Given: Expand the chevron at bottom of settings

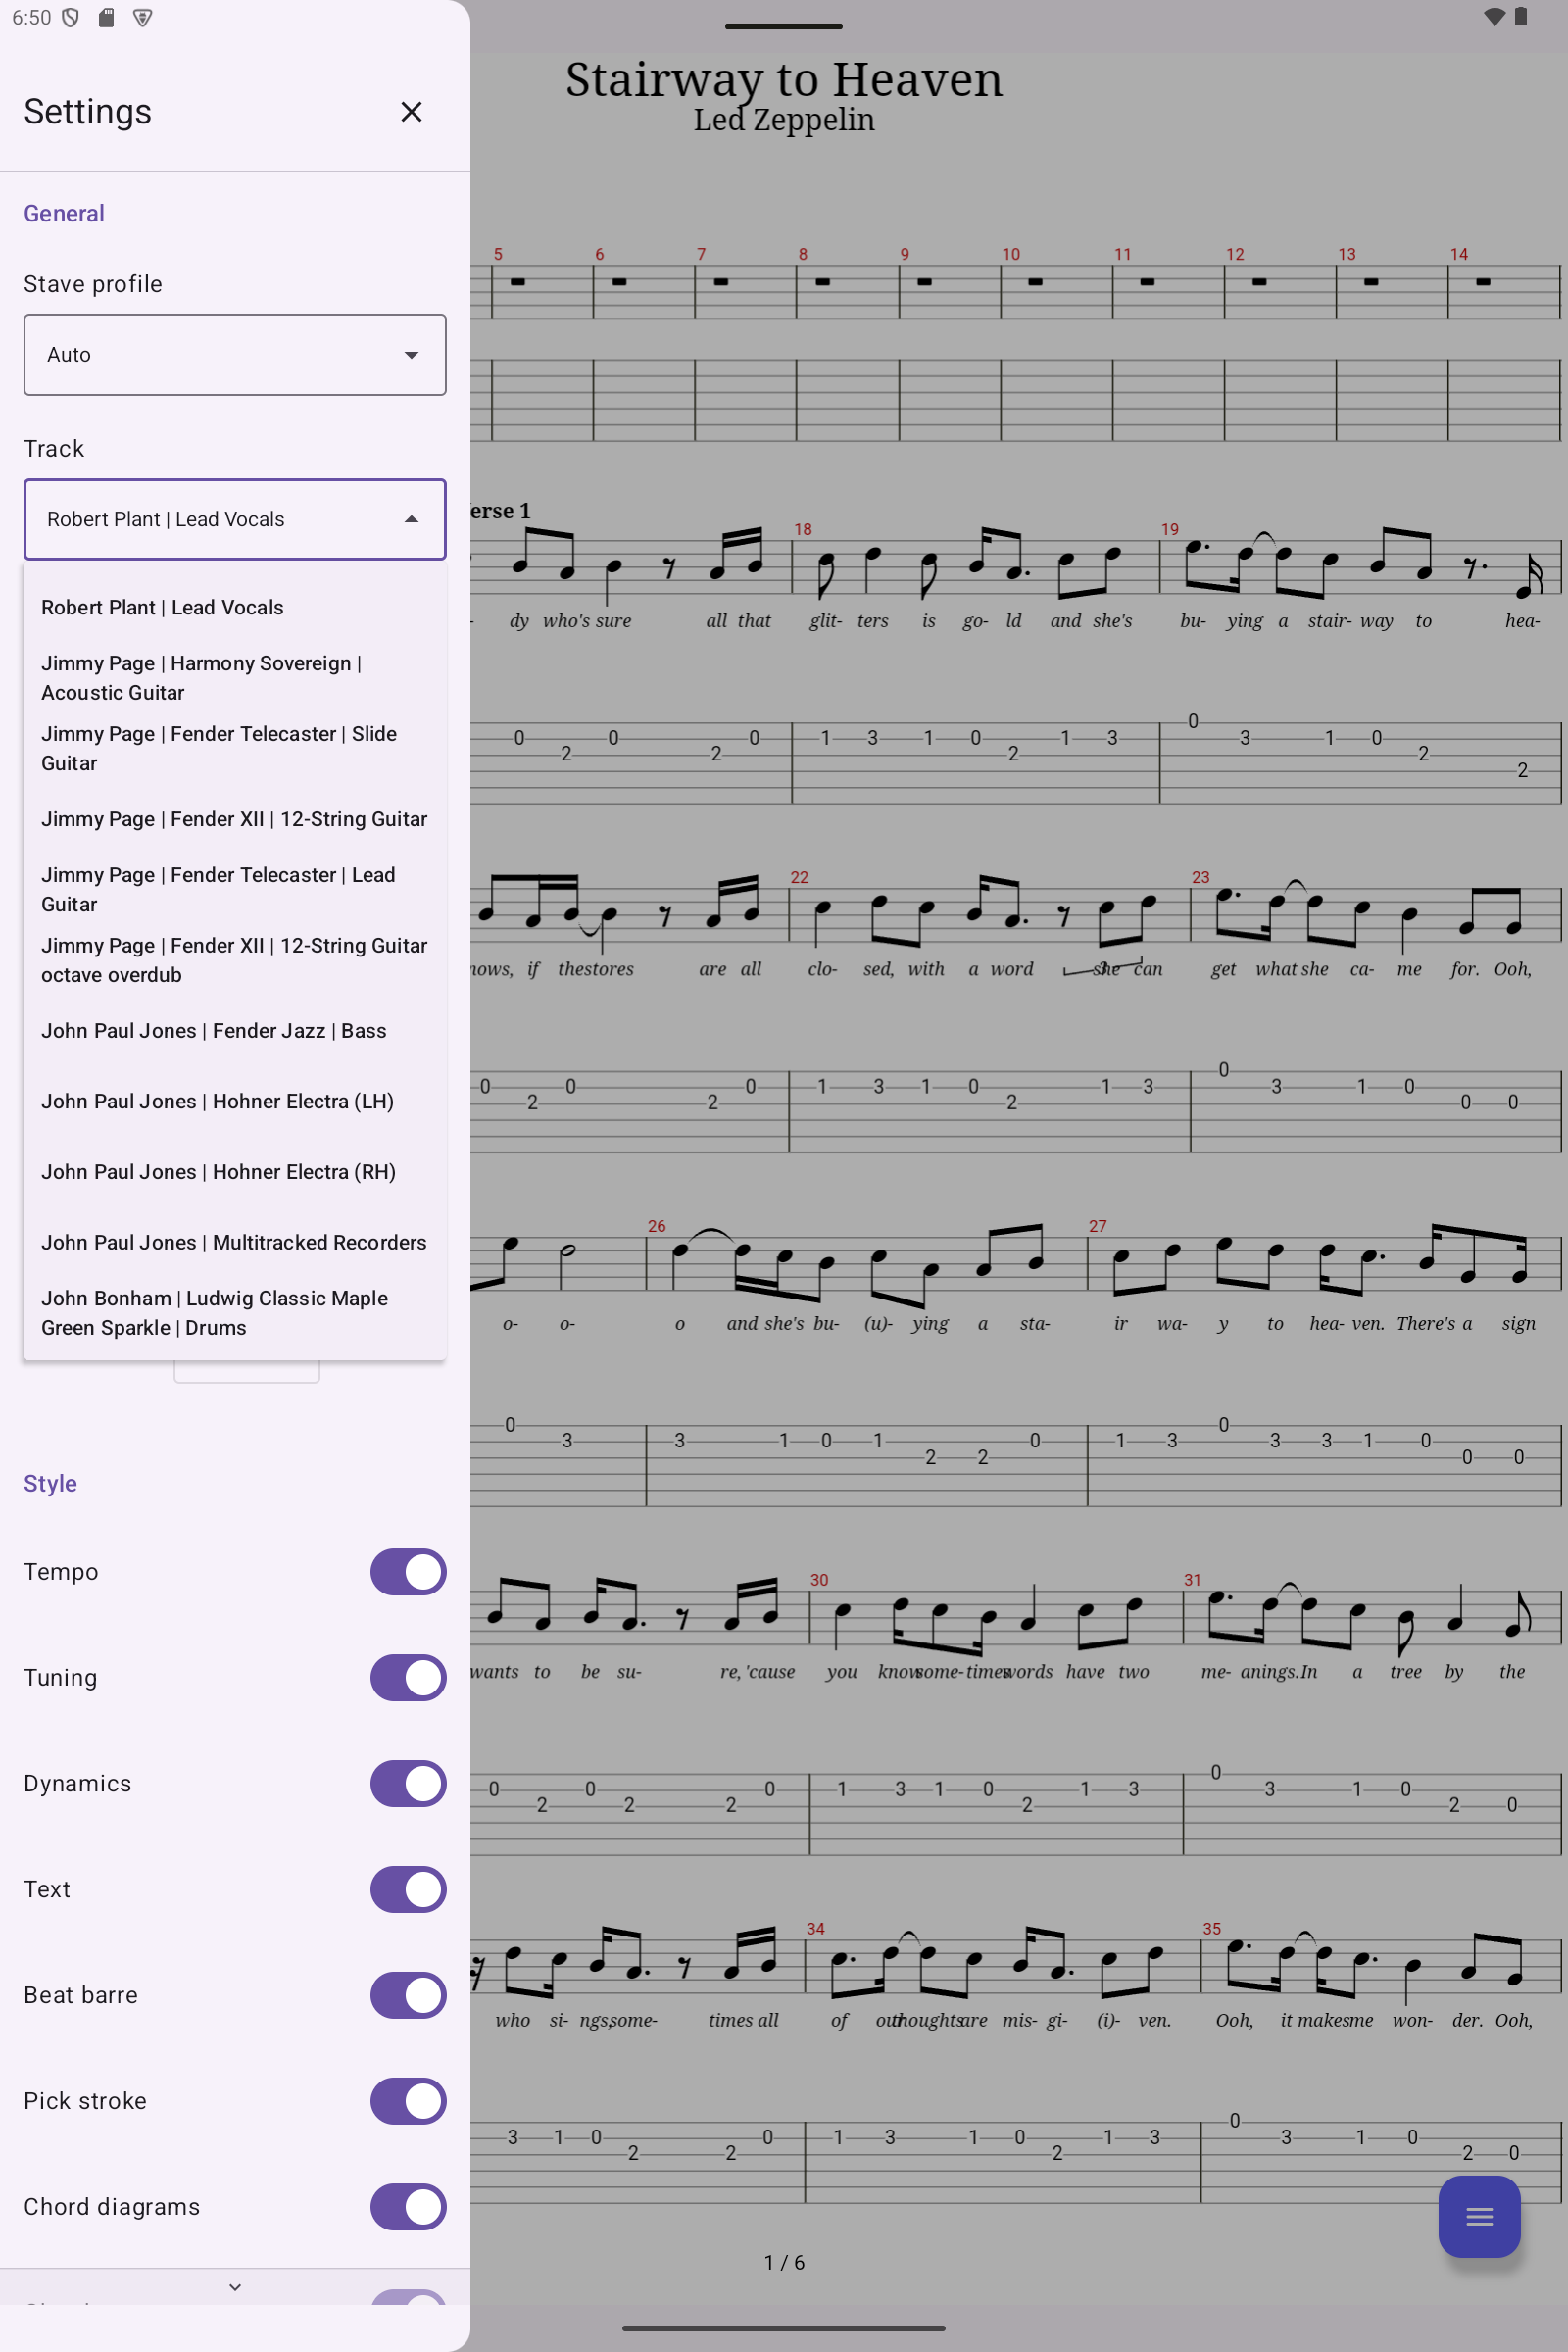Looking at the screenshot, I should [234, 2286].
